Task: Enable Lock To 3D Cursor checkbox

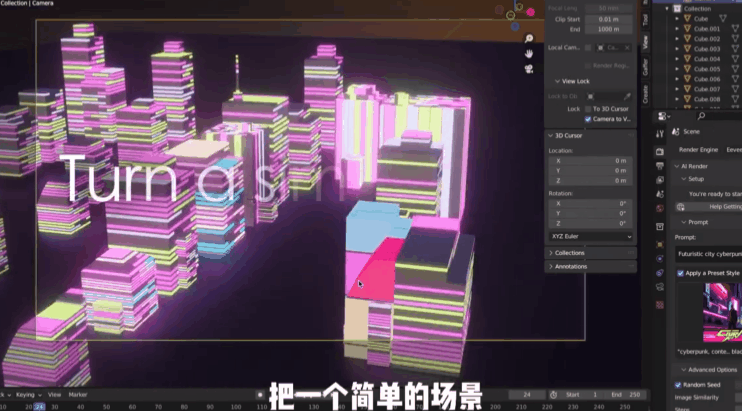Action: click(x=588, y=109)
